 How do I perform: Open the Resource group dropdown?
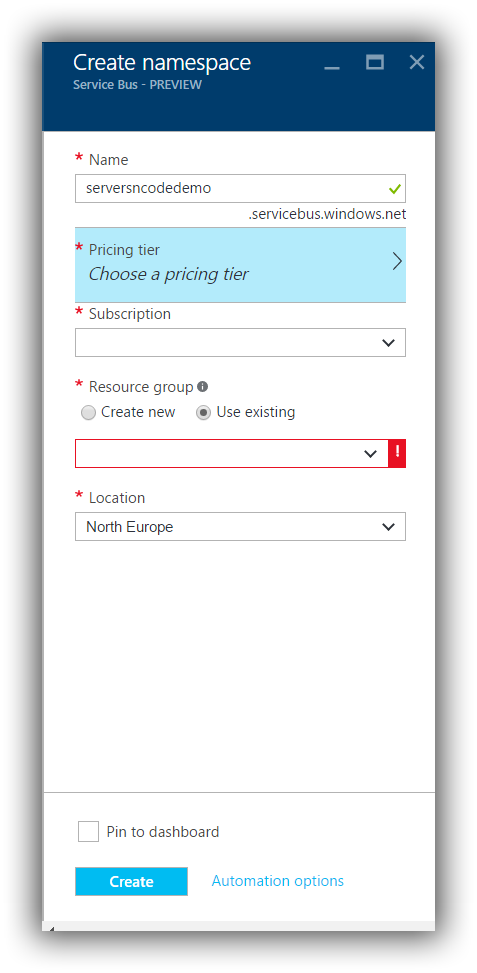tap(232, 454)
